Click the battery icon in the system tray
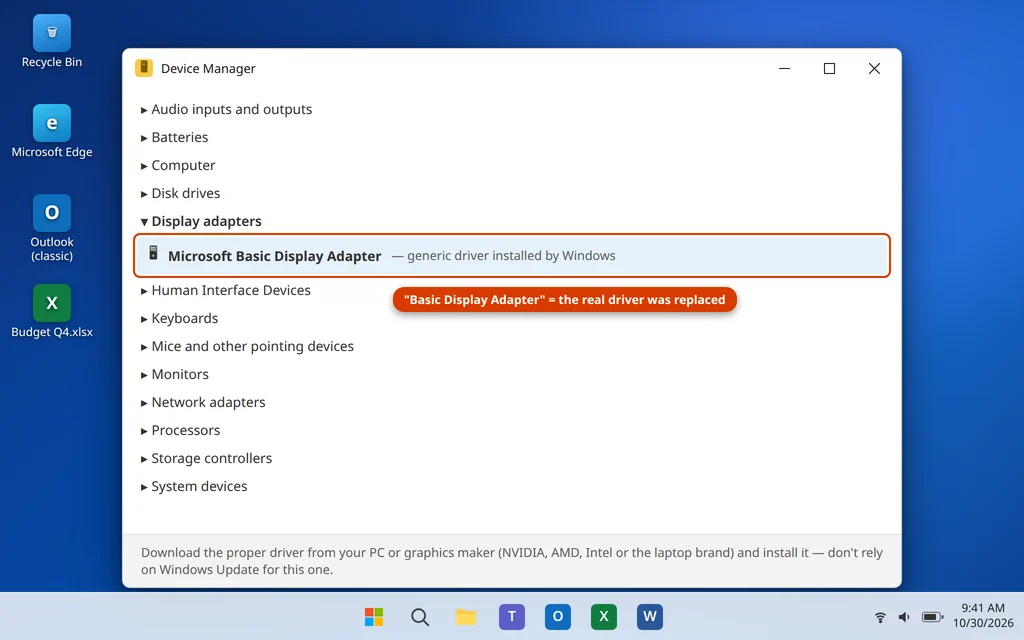Image resolution: width=1024 pixels, height=640 pixels. click(x=932, y=616)
